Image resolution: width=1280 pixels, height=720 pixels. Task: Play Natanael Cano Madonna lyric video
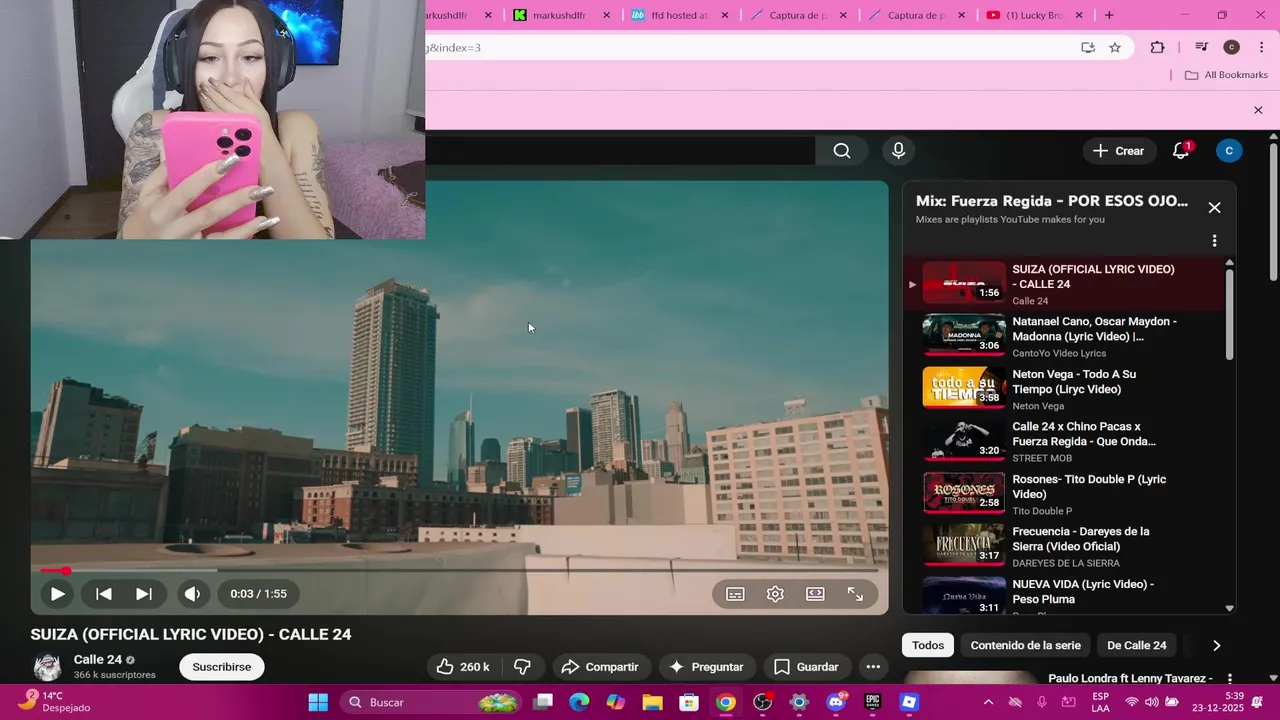pyautogui.click(x=1064, y=337)
